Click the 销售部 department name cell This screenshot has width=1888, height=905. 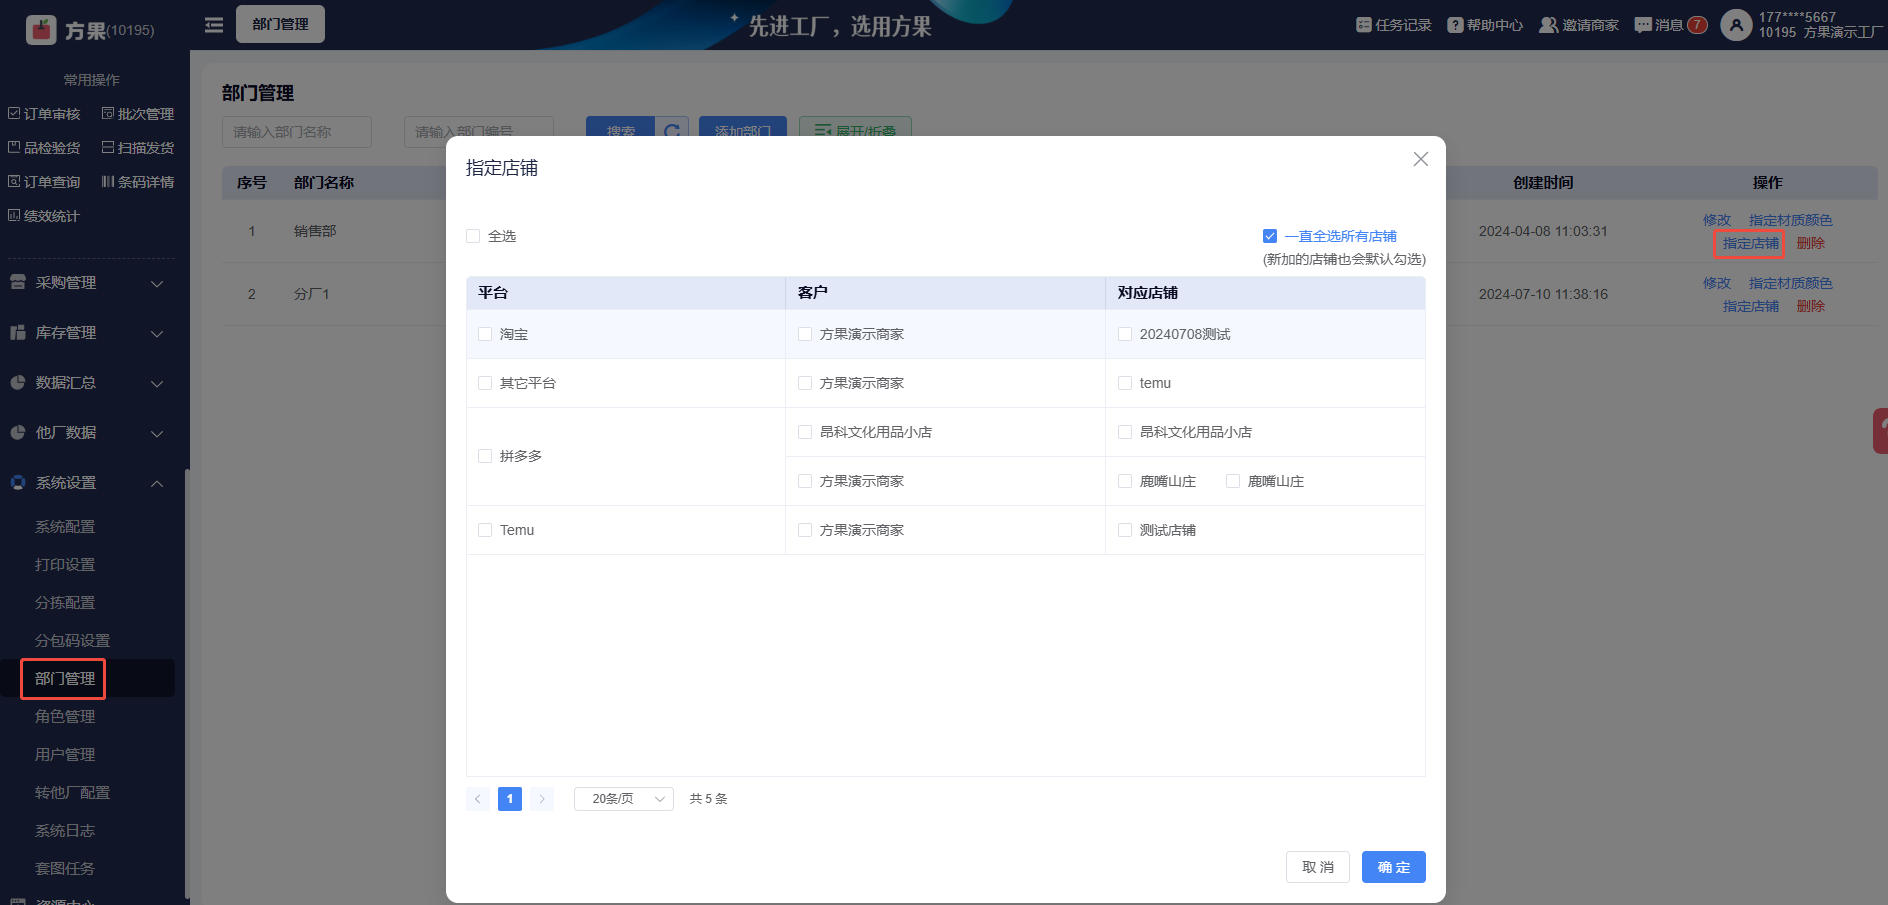pos(315,231)
